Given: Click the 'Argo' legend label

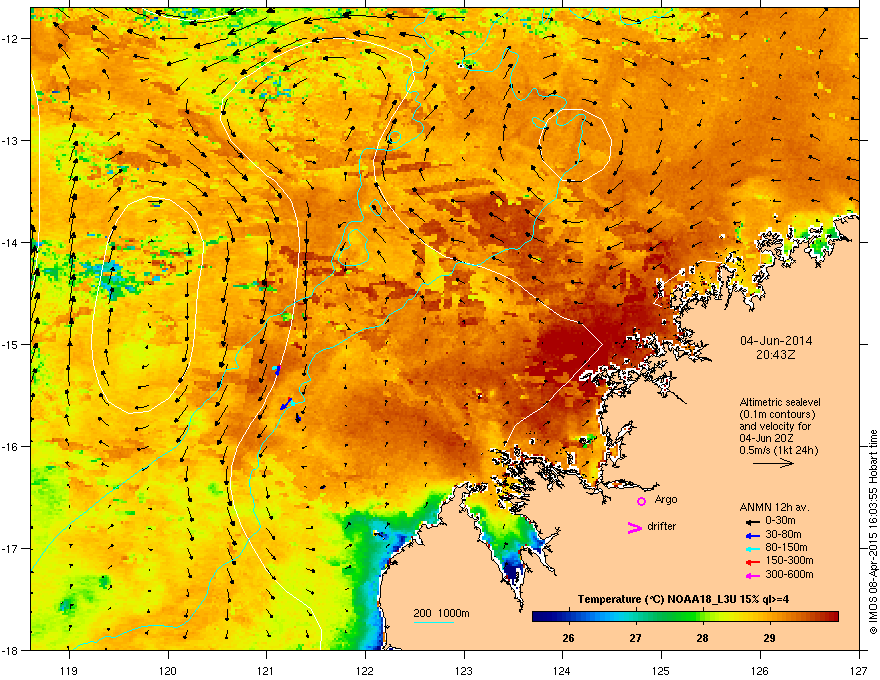Looking at the screenshot, I should (666, 499).
